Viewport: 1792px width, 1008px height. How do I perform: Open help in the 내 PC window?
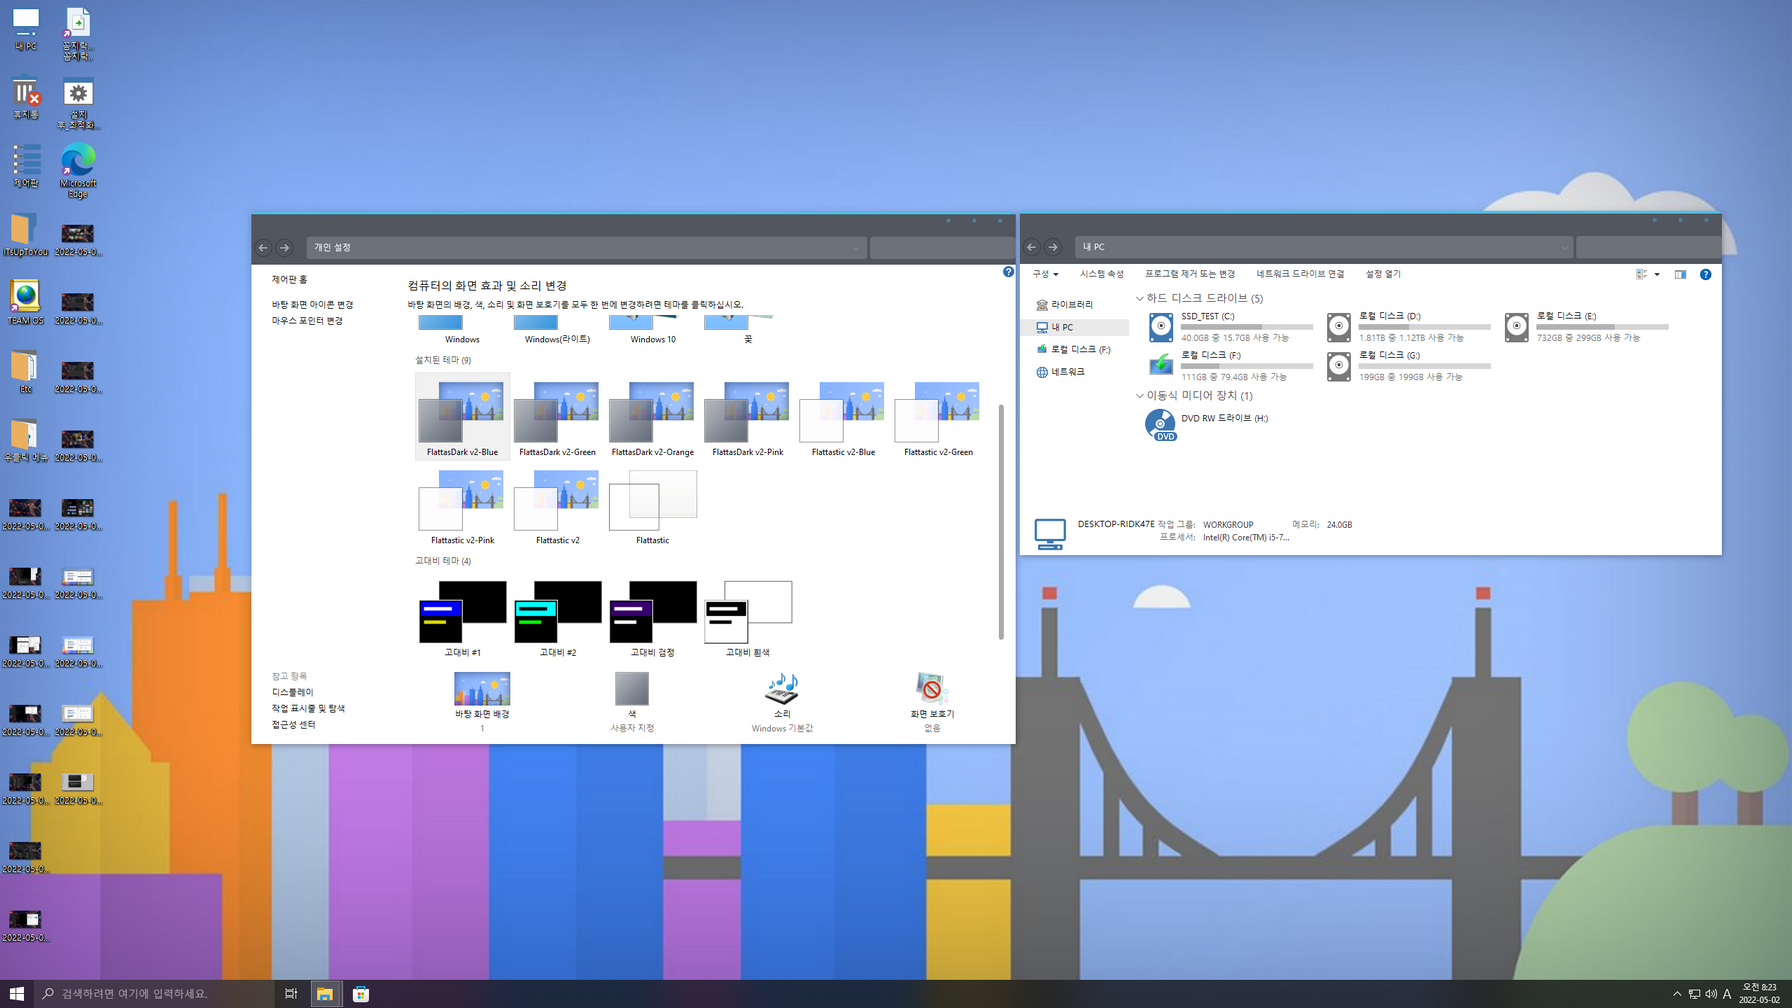click(1706, 274)
